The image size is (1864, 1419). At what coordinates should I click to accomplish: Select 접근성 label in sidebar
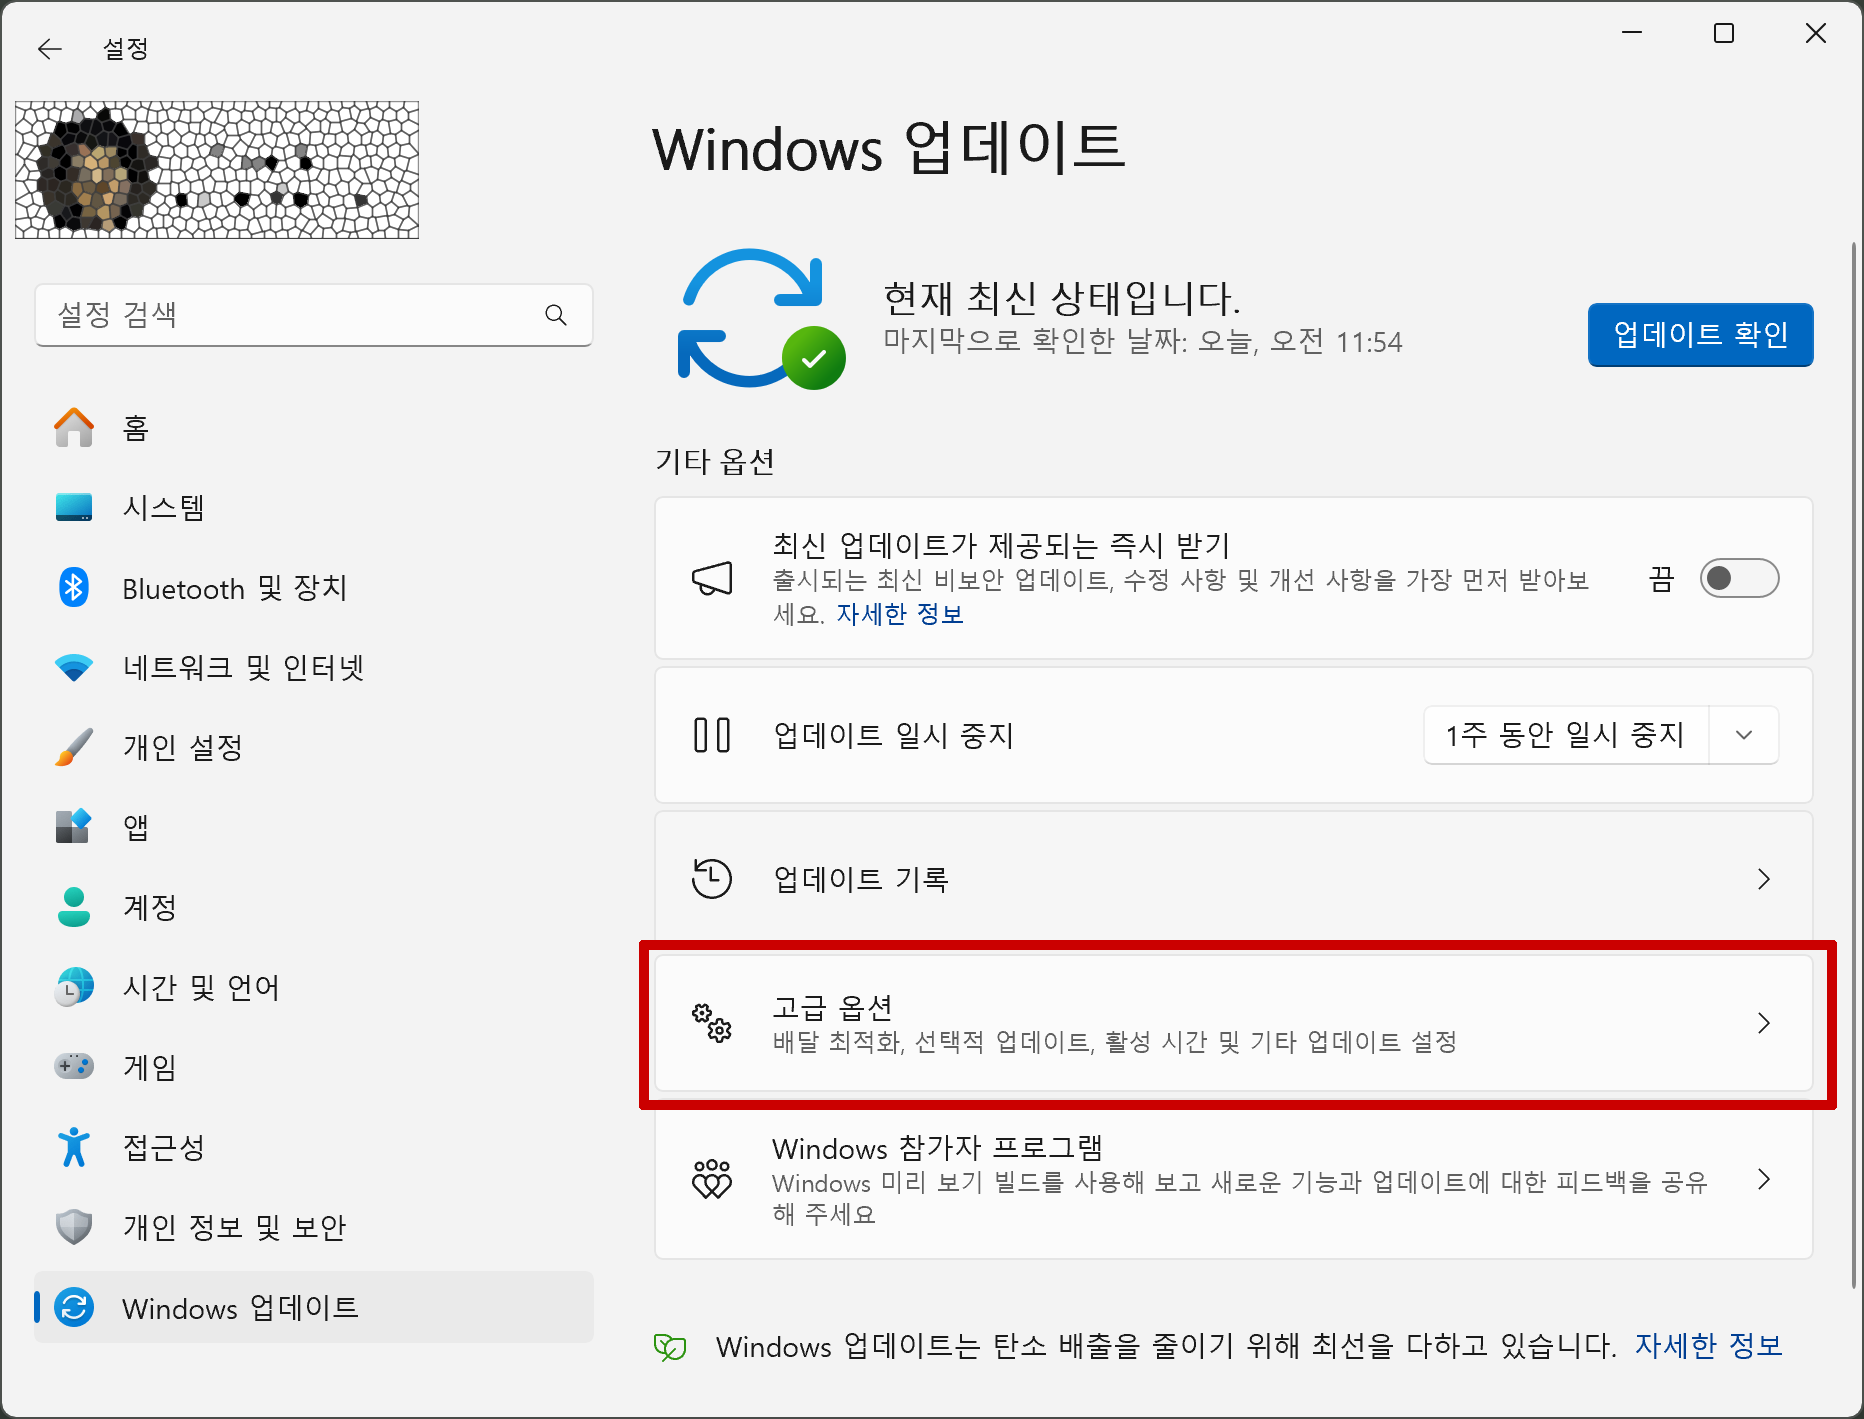(x=164, y=1147)
